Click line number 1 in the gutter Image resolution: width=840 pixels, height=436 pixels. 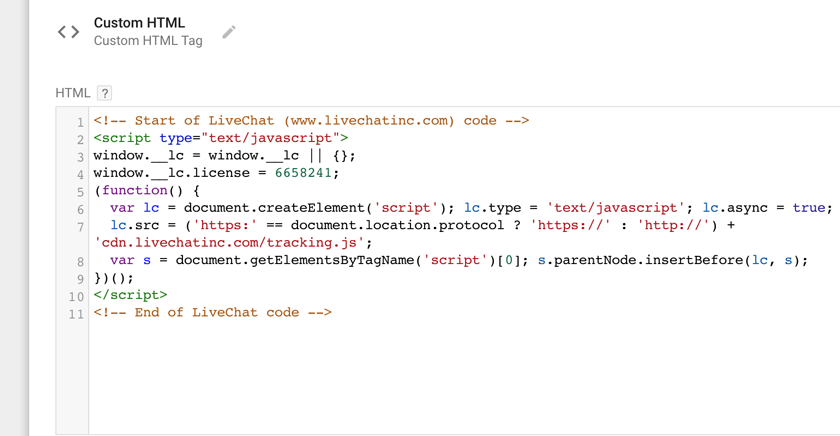coord(80,122)
